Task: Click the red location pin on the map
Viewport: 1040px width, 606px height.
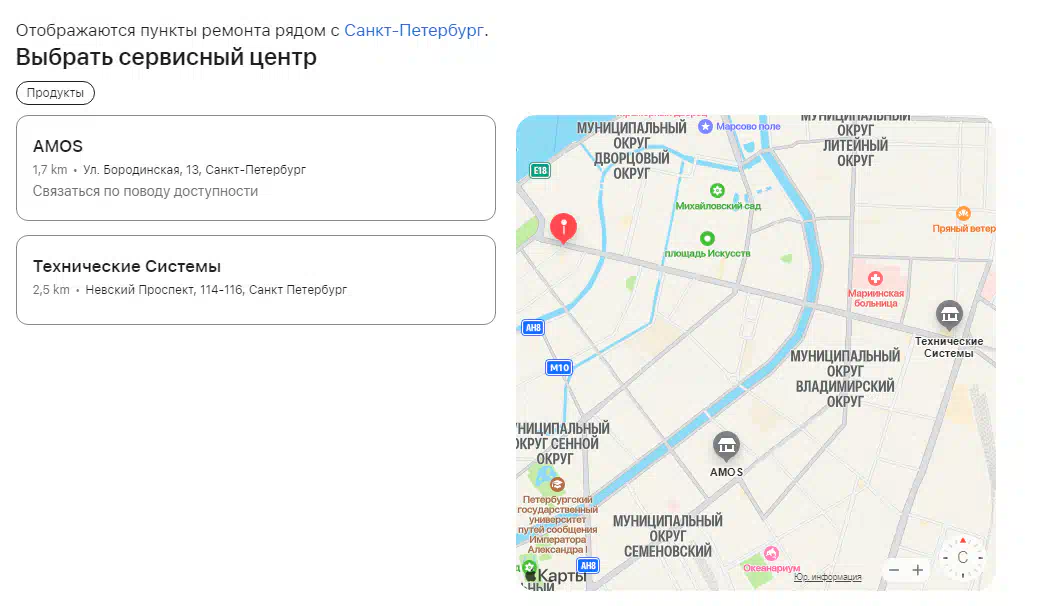Action: (x=563, y=228)
